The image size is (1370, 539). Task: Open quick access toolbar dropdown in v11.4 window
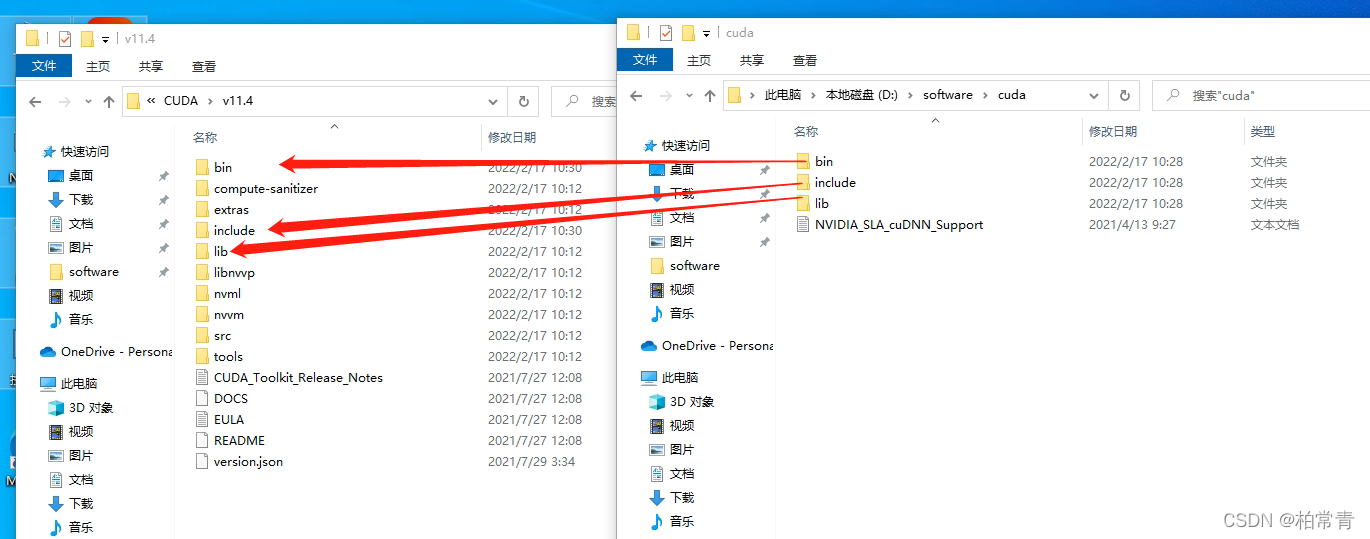click(x=105, y=39)
